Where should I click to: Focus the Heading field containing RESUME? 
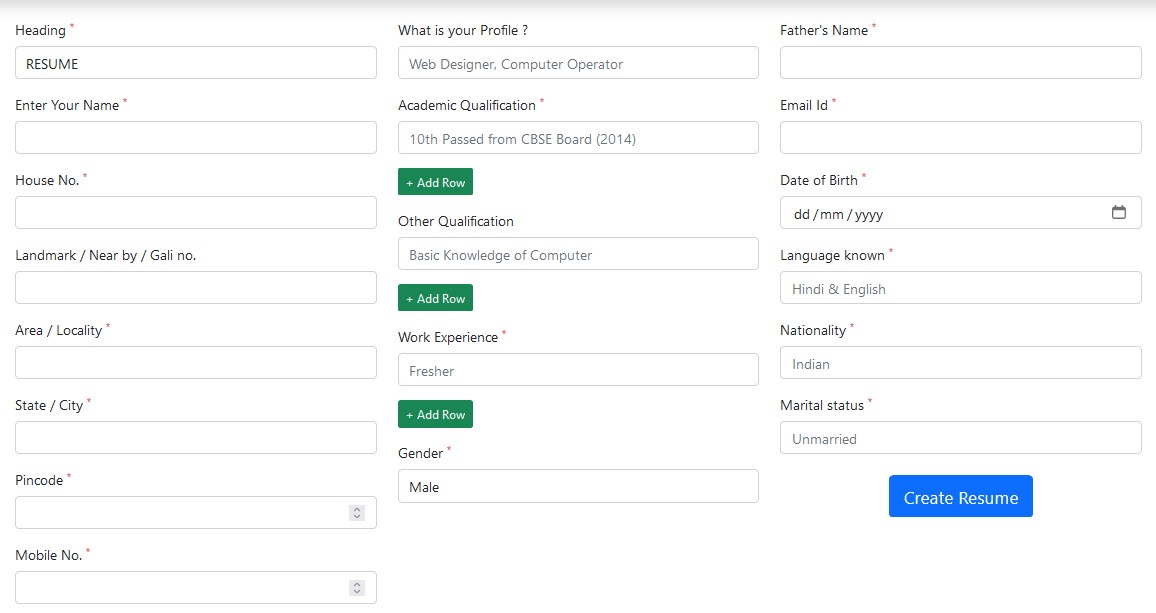tap(195, 63)
